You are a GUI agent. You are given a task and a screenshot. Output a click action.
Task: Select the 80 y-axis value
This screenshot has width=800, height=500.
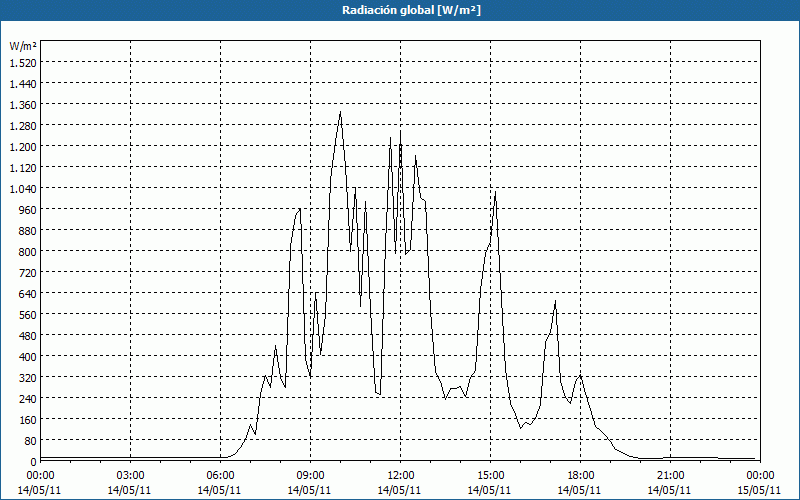tap(31, 441)
